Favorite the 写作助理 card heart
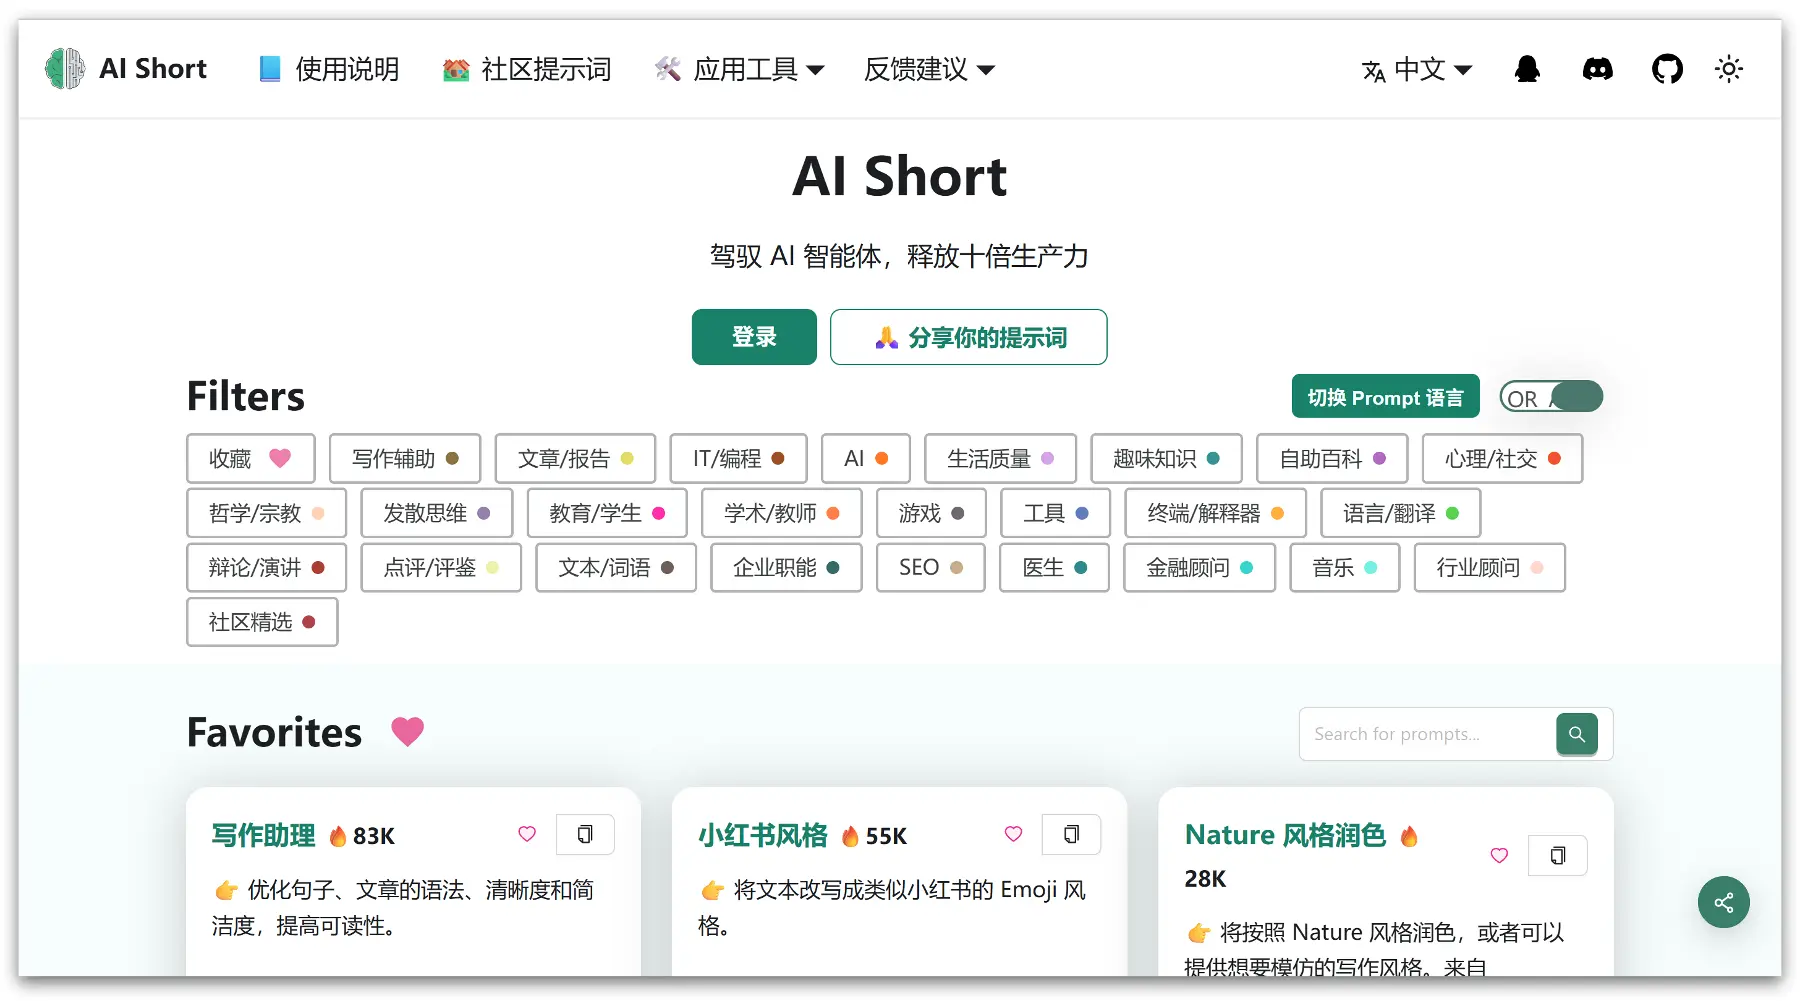1800x1001 pixels. pos(527,834)
